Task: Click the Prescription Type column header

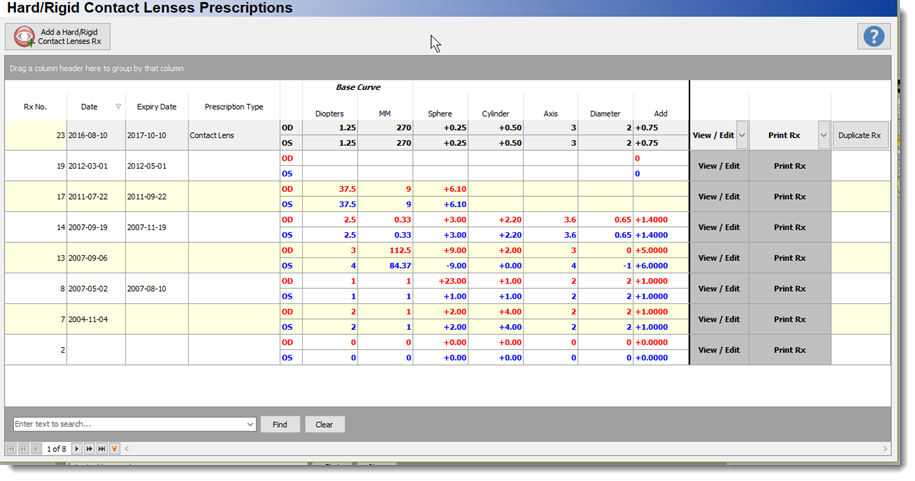Action: point(234,107)
